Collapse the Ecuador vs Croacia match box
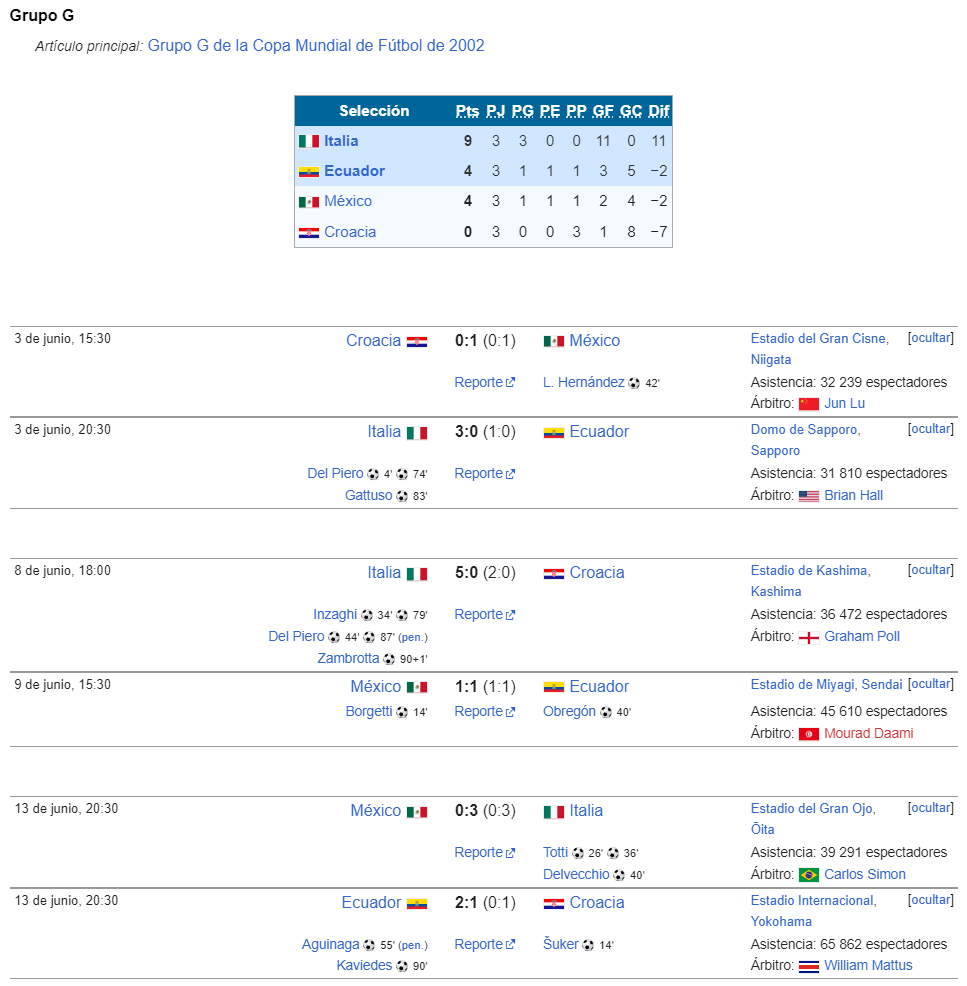Viewport: 967px width, 986px height. click(x=931, y=900)
